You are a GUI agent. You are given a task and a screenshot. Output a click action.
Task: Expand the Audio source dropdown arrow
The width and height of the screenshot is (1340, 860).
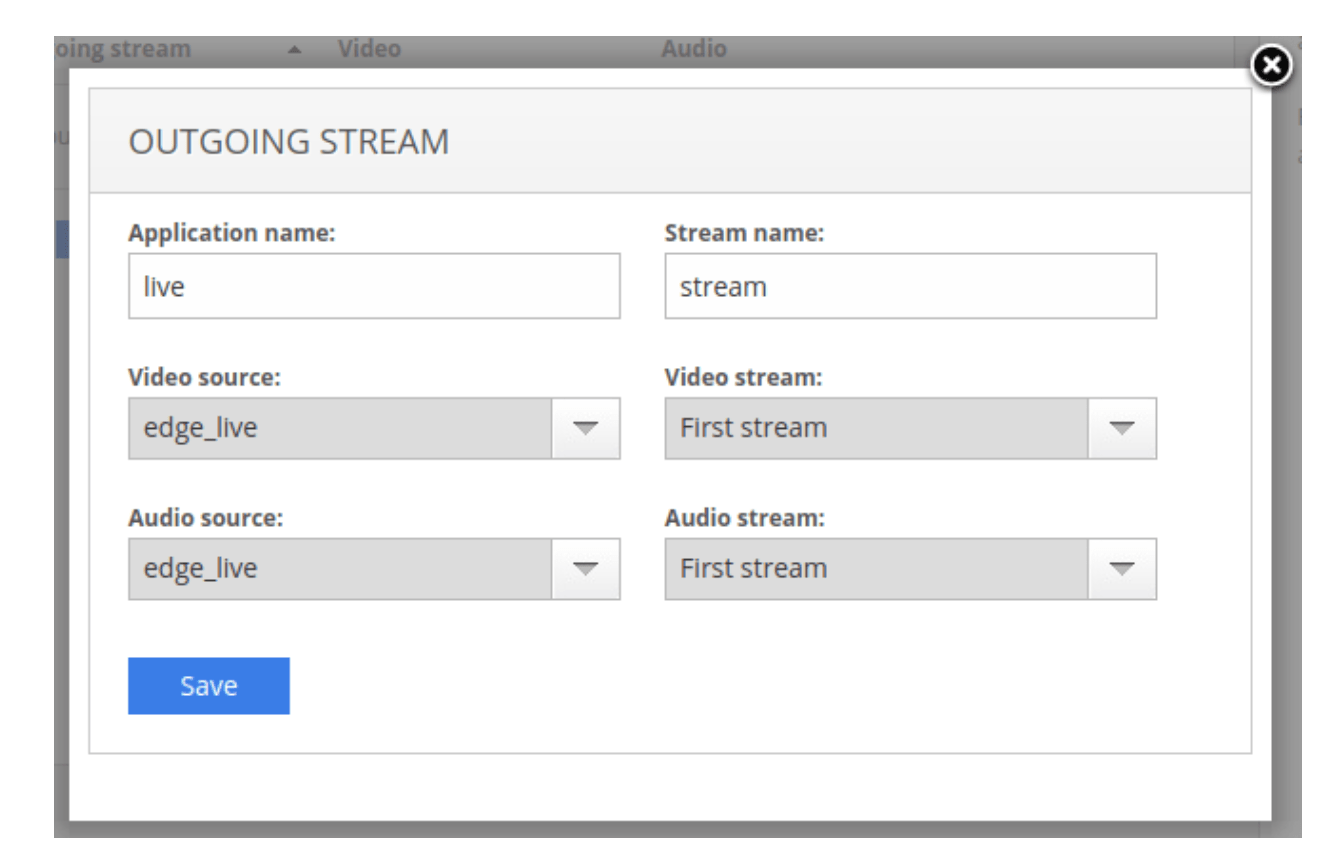click(585, 569)
